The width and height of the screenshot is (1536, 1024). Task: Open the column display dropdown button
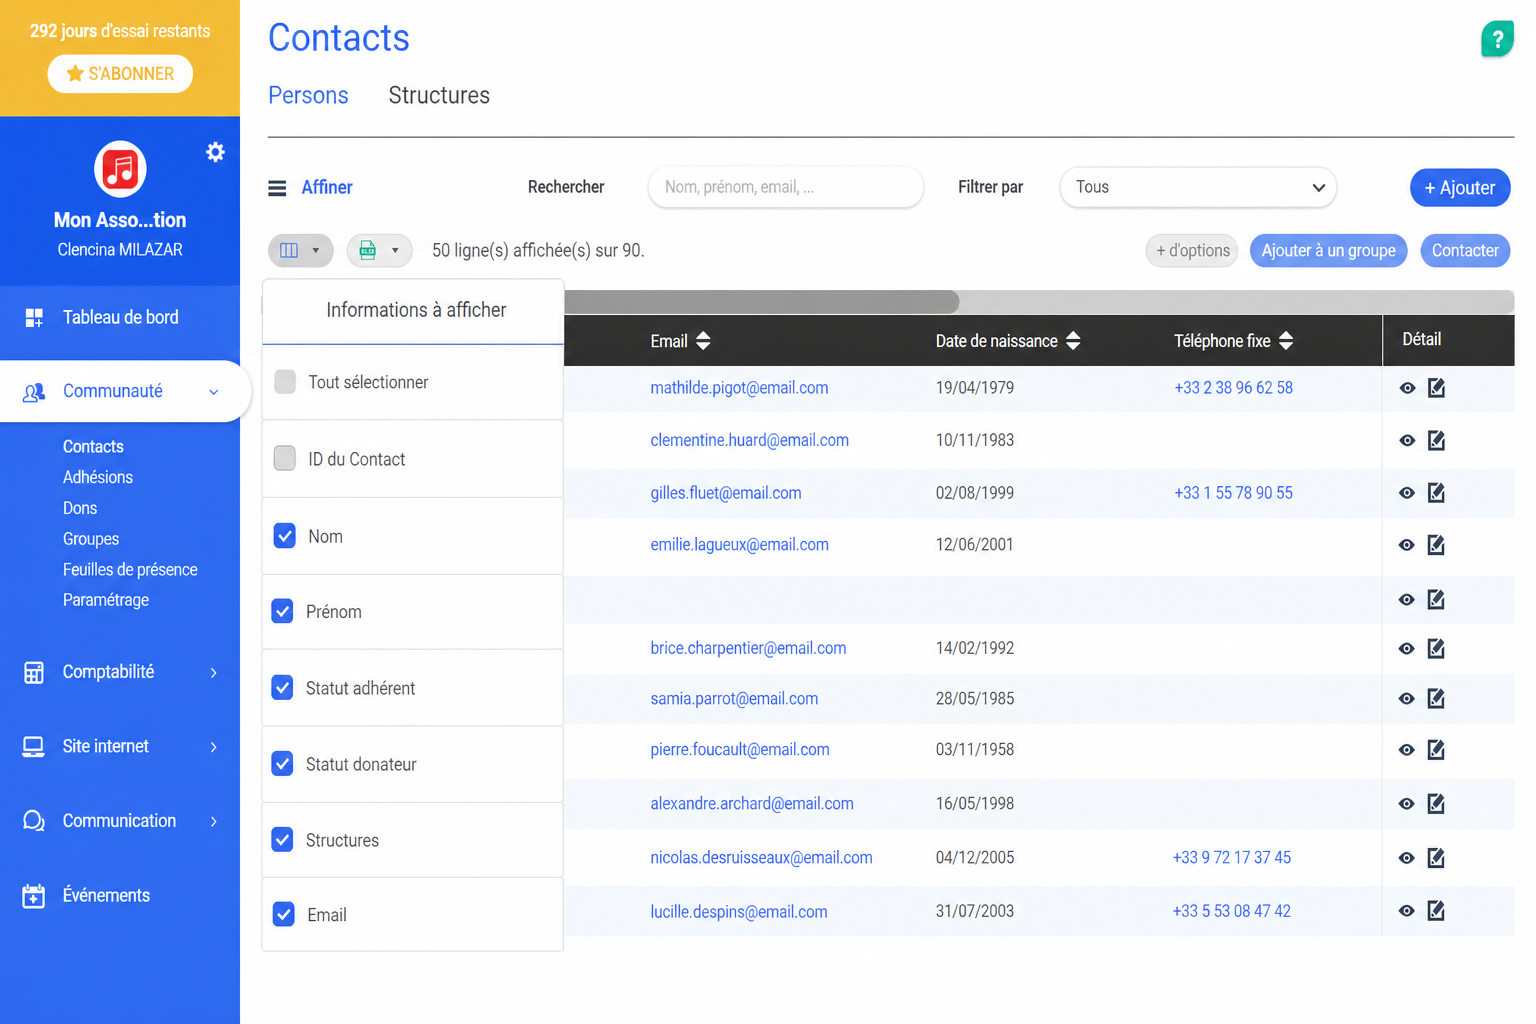click(301, 250)
